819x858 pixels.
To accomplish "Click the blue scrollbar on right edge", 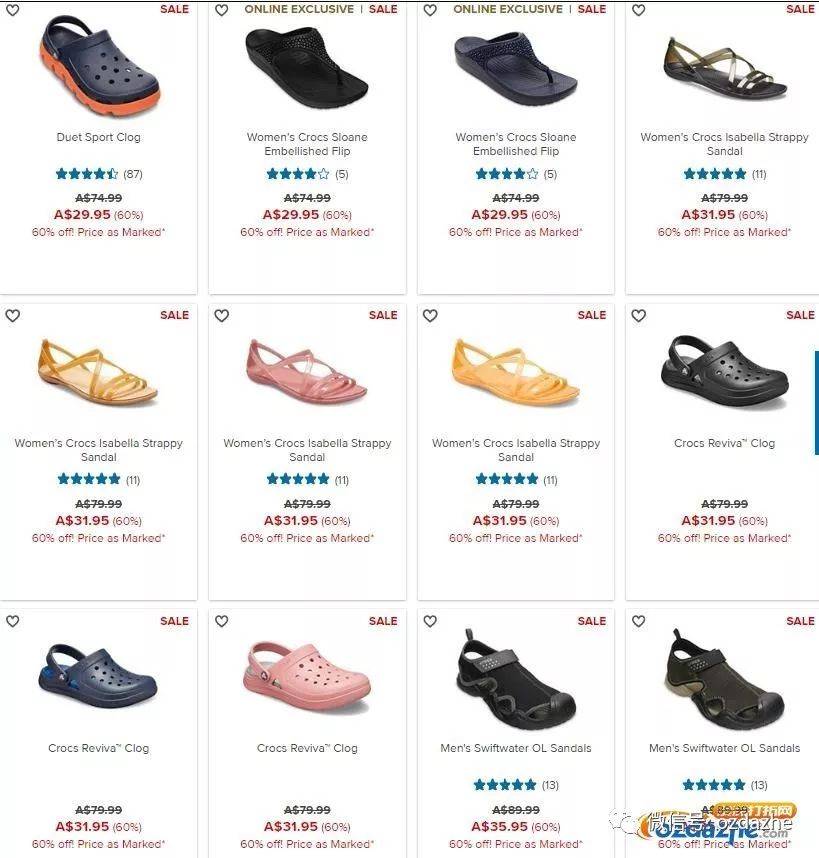I will click(x=816, y=403).
